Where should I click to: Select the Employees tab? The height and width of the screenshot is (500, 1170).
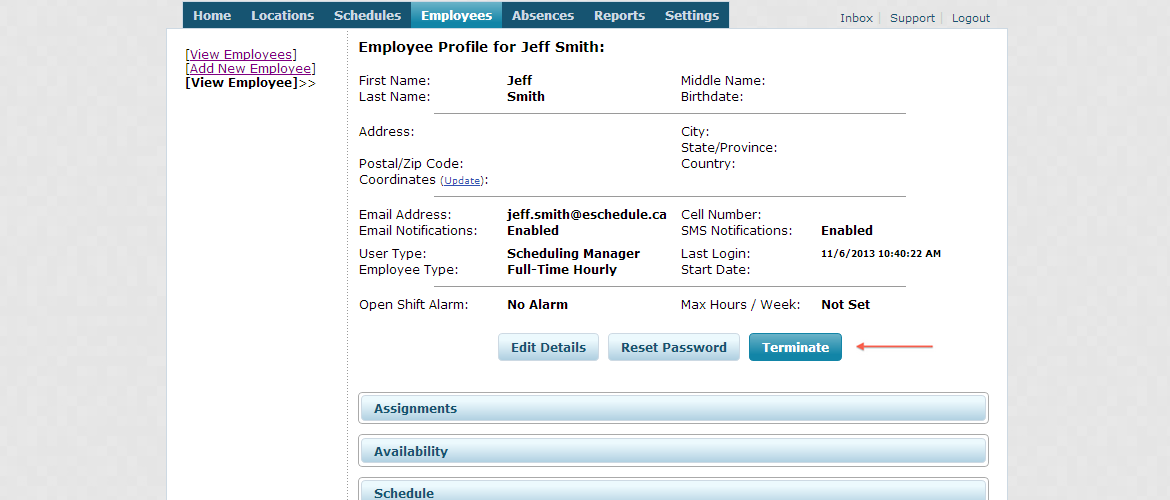click(456, 15)
